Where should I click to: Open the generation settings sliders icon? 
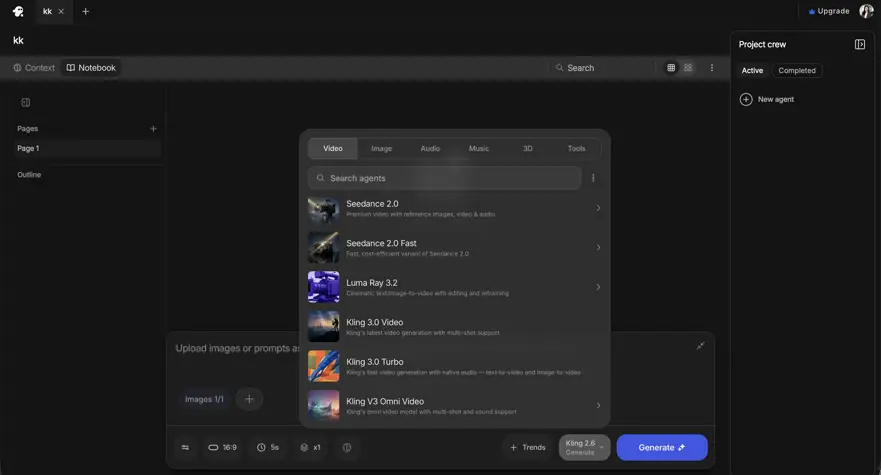(185, 447)
